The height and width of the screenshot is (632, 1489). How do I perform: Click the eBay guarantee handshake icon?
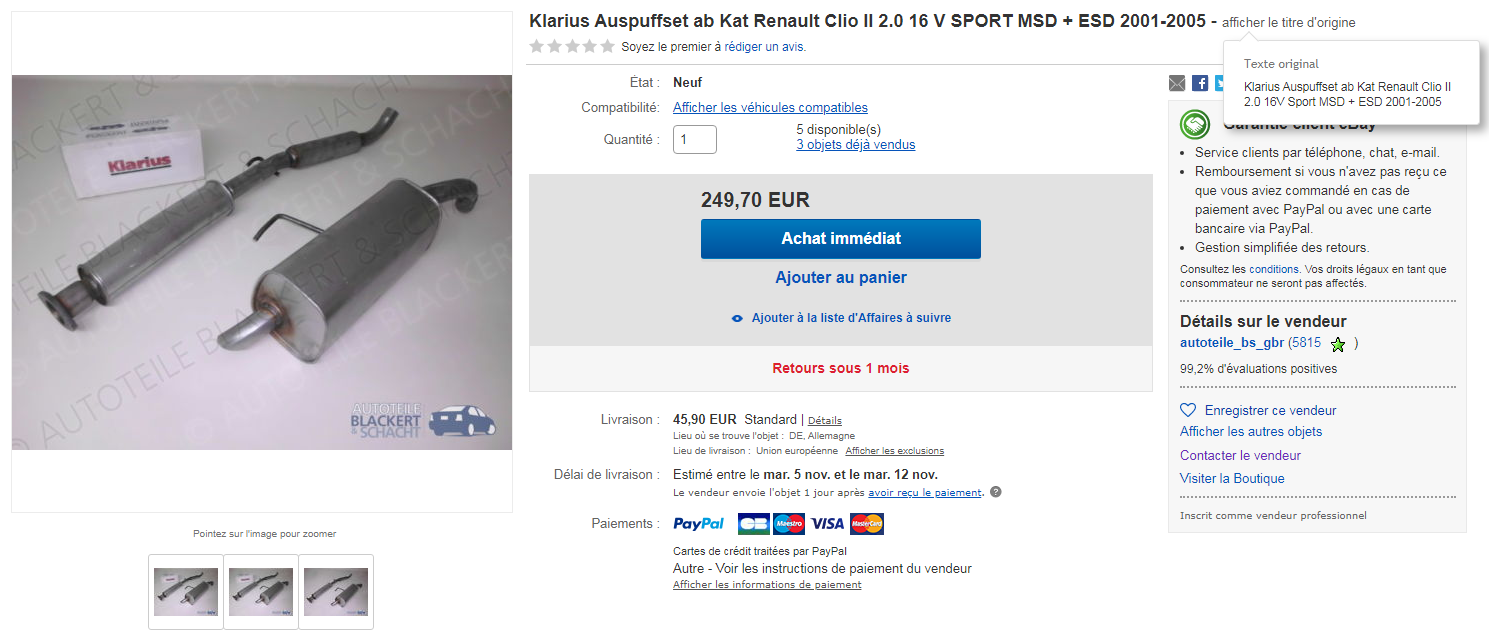(x=1195, y=124)
